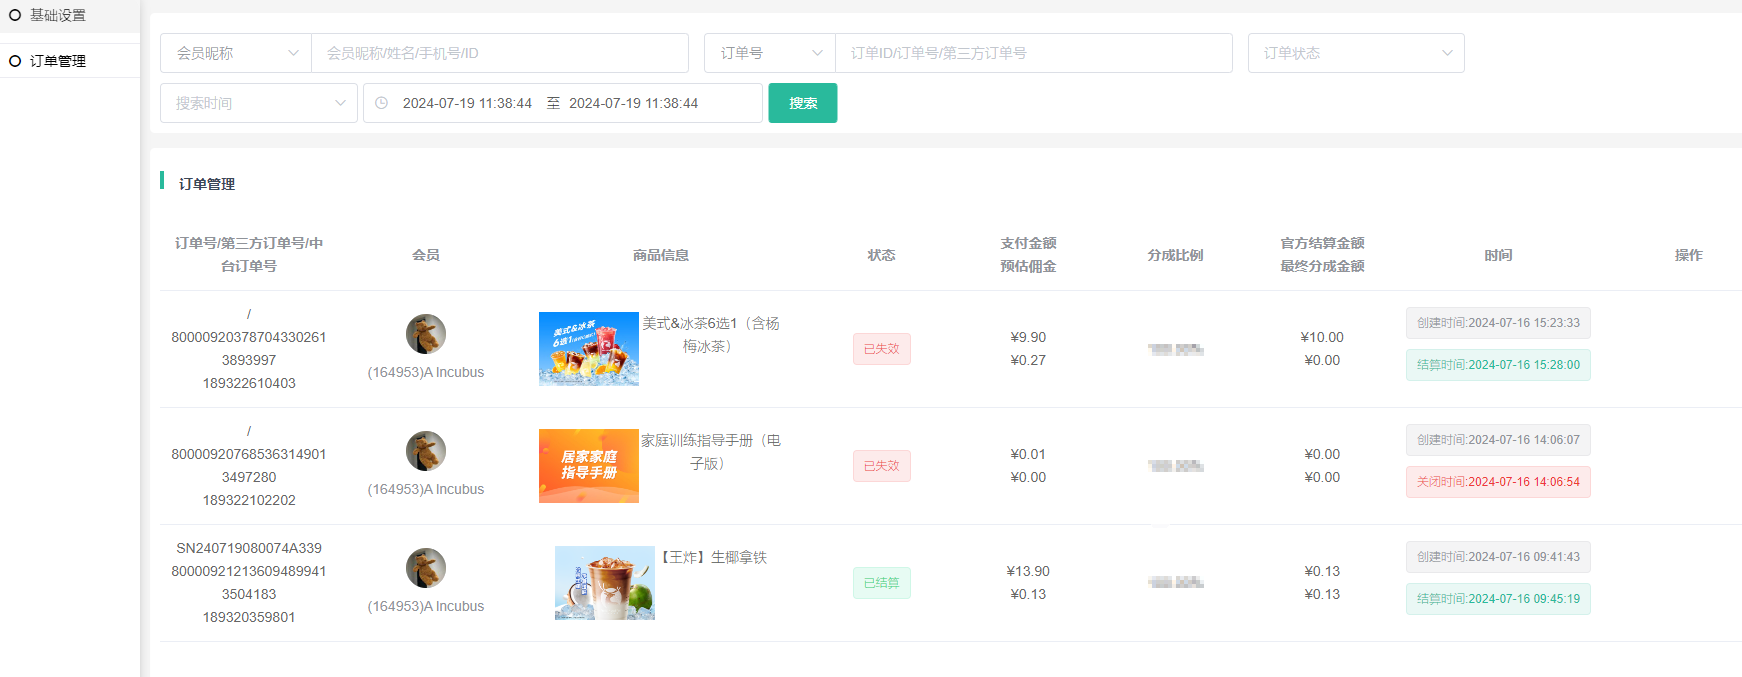This screenshot has height=677, width=1742.
Task: Click the 操作 column header
Action: 1688,255
